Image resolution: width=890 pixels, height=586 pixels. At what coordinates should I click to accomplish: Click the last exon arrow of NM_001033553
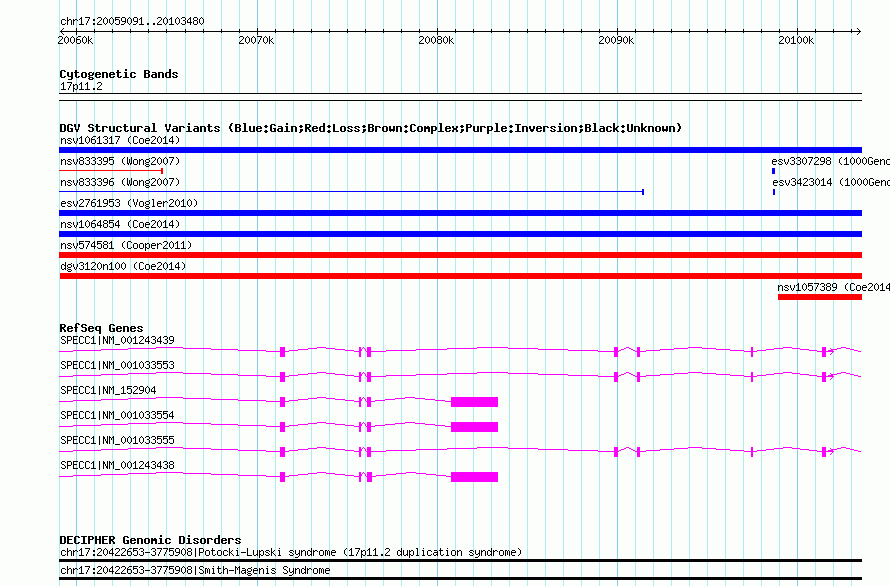[828, 377]
